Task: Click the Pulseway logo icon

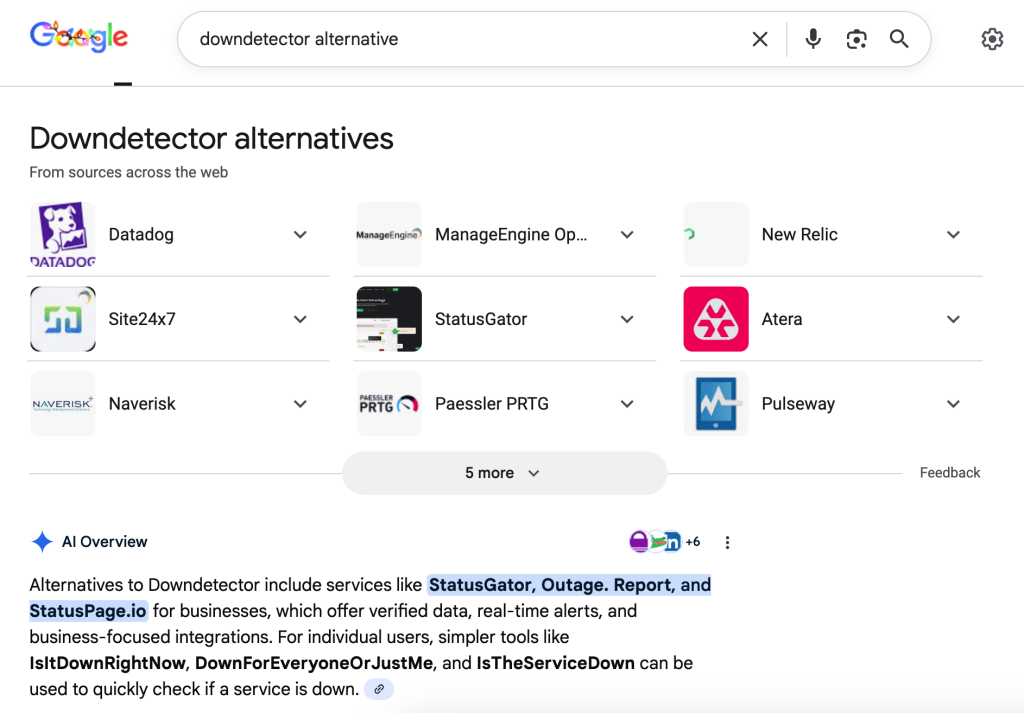Action: [x=715, y=403]
